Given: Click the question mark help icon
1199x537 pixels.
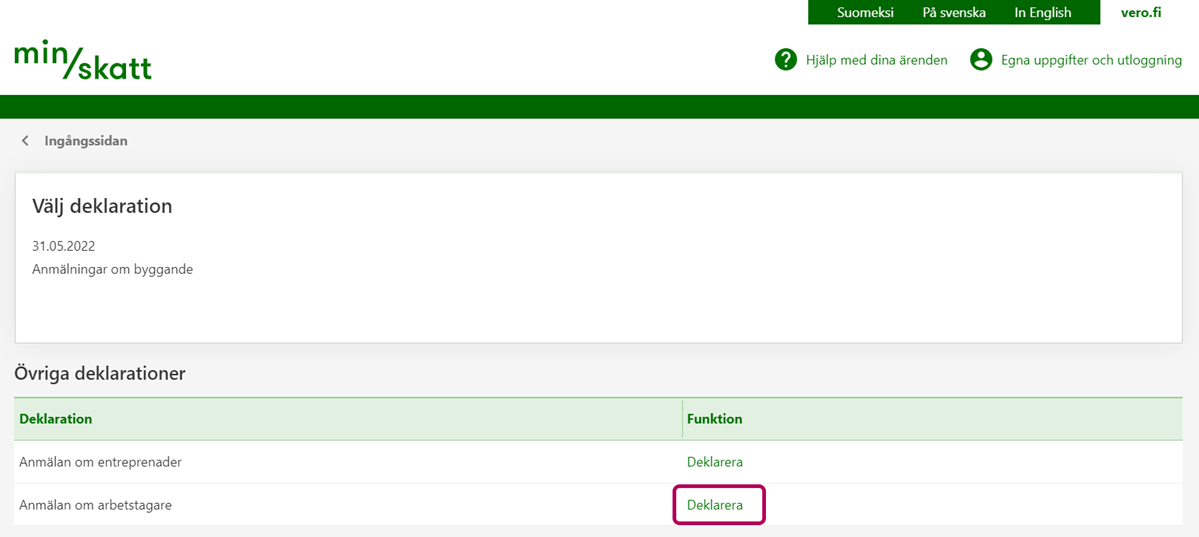Looking at the screenshot, I should click(786, 60).
